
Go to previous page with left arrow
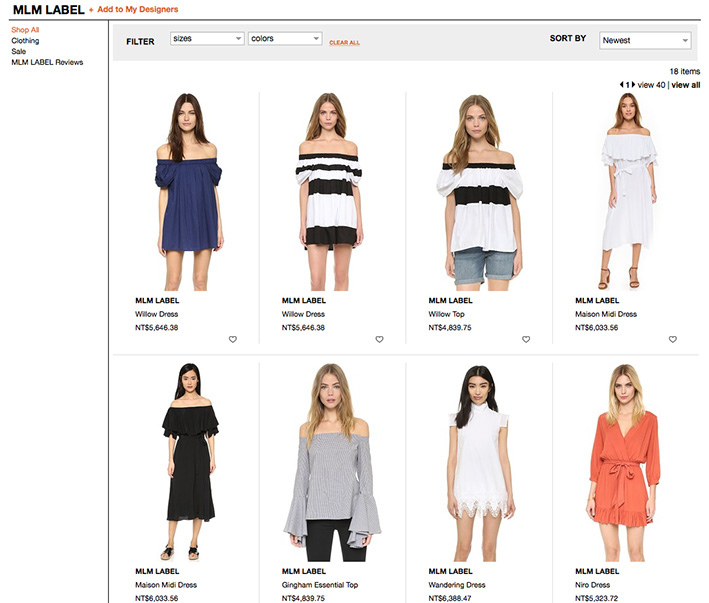tap(622, 85)
